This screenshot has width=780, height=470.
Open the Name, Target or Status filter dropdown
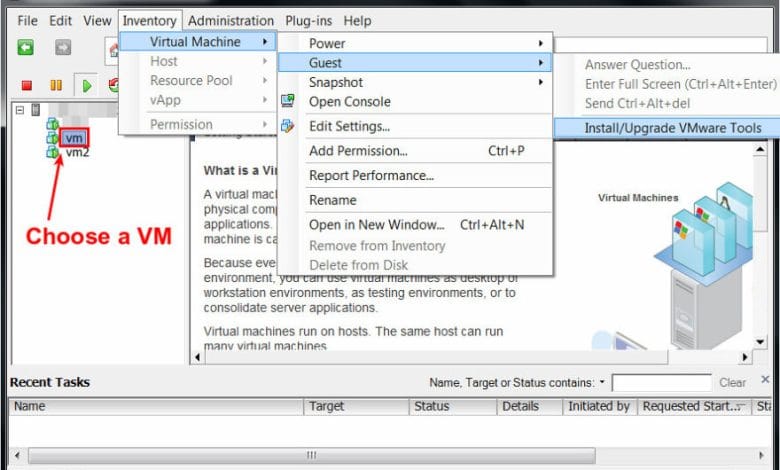[602, 382]
